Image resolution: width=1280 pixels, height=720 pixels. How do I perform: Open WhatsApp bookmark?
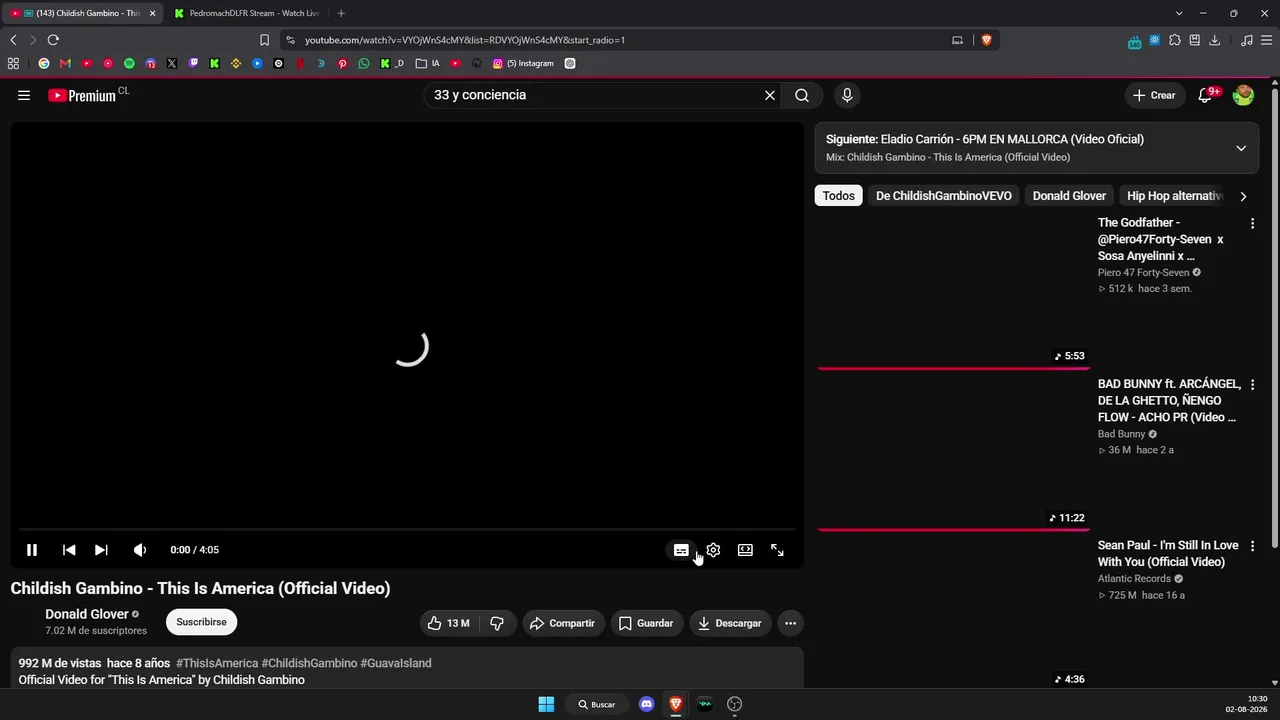[x=363, y=63]
